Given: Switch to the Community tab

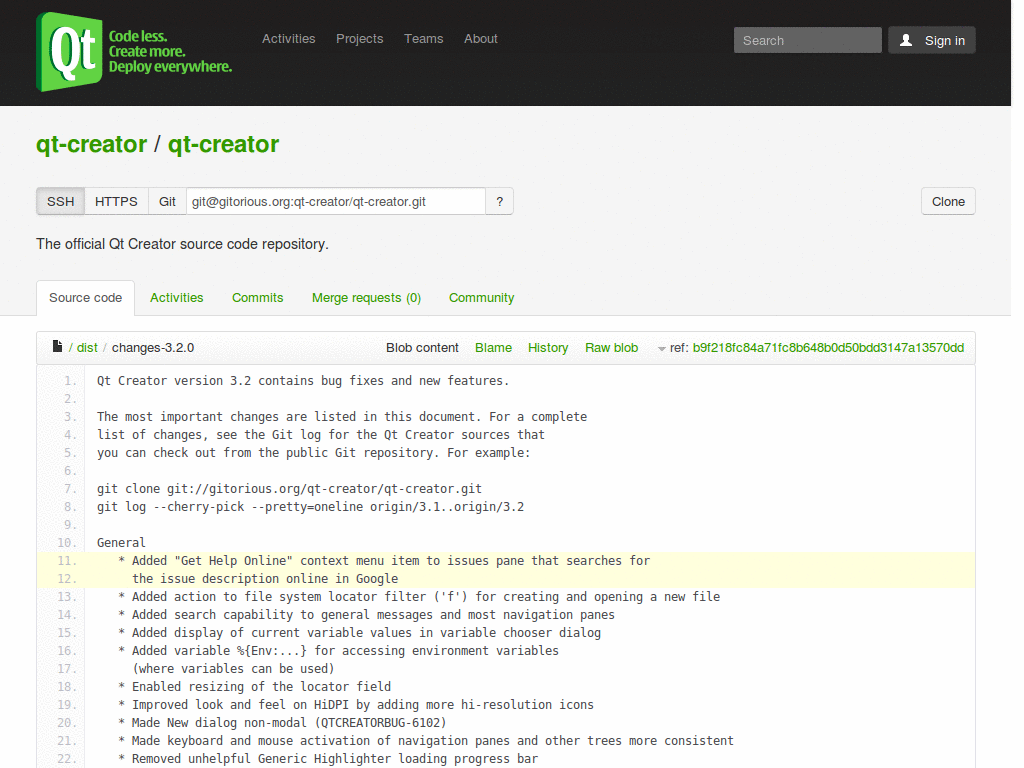Looking at the screenshot, I should tap(481, 298).
